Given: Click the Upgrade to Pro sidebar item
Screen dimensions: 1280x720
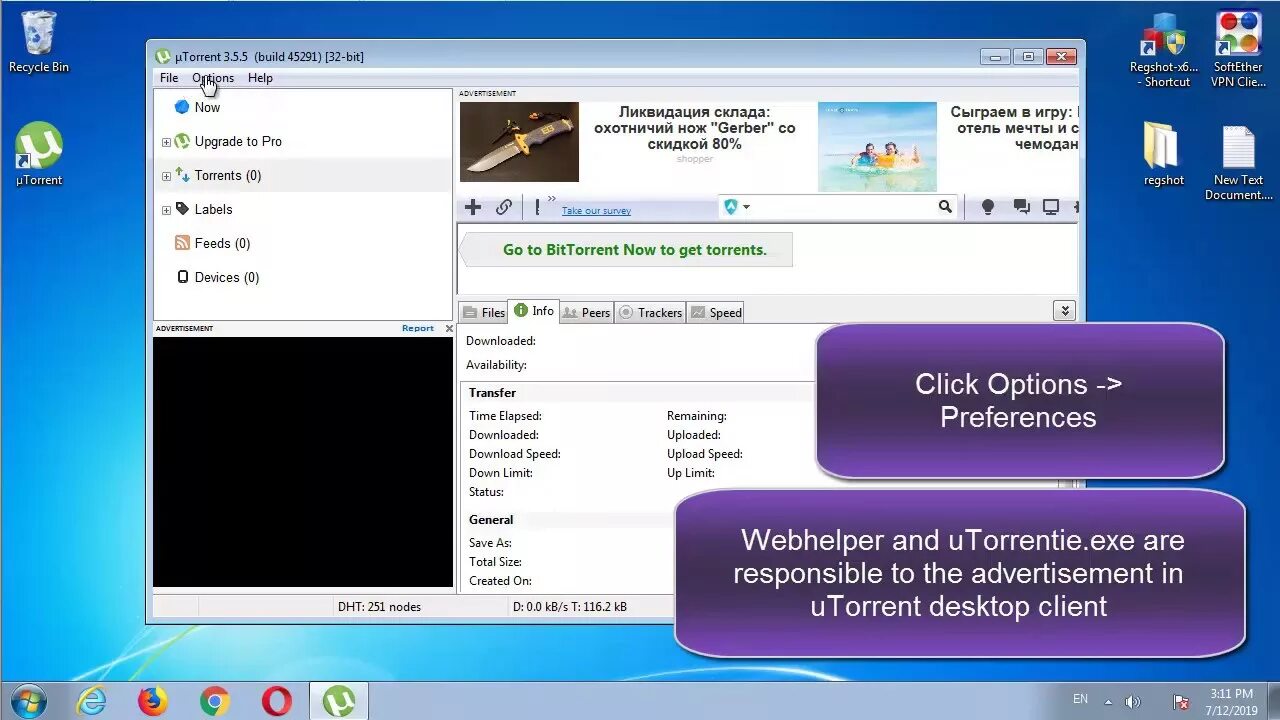Looking at the screenshot, I should coord(238,141).
